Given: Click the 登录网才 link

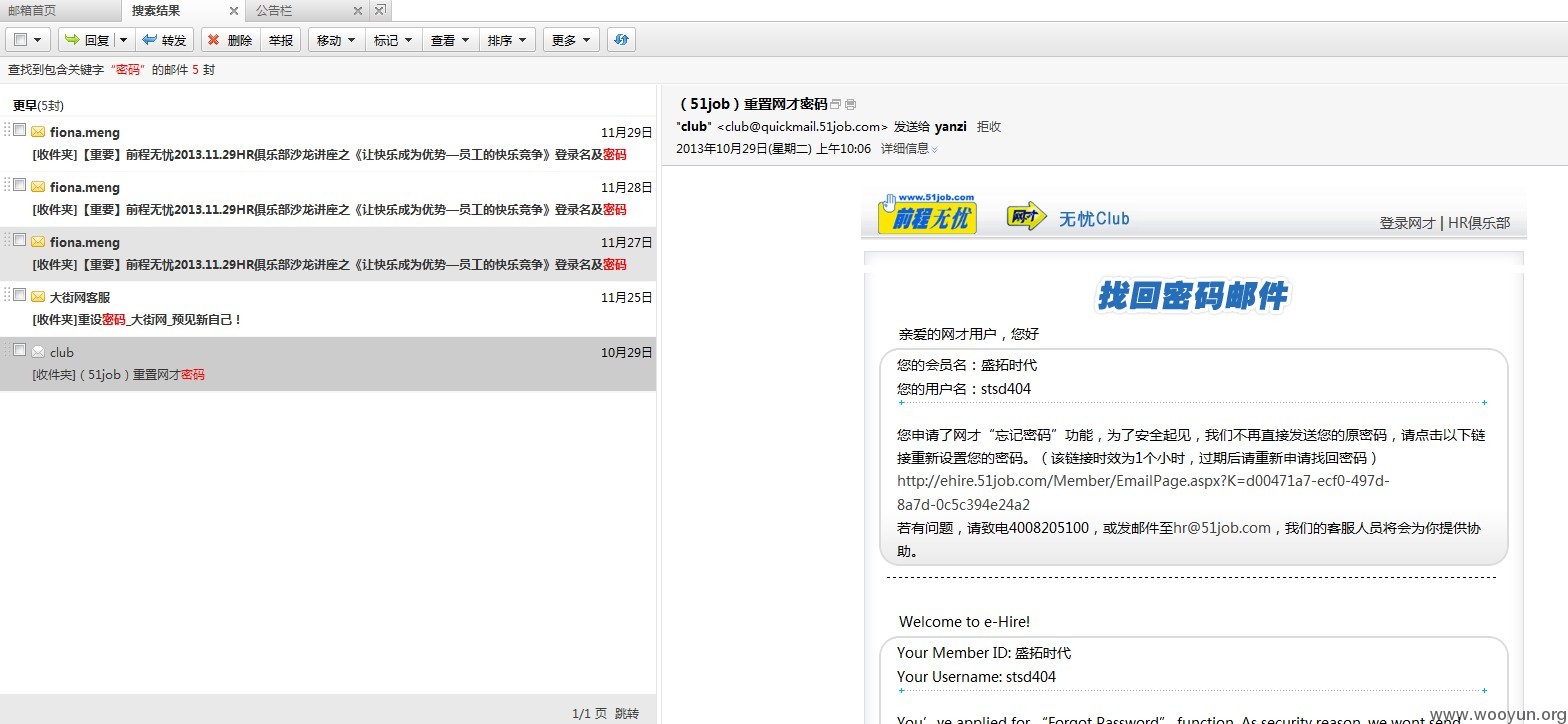Looking at the screenshot, I should click(x=1407, y=223).
